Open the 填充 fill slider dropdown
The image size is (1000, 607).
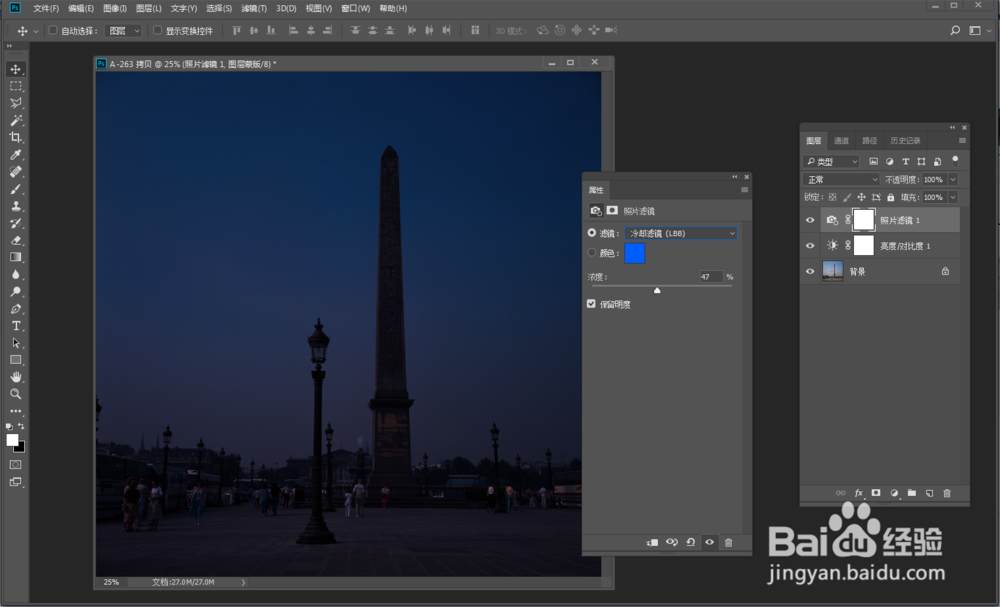click(x=953, y=197)
